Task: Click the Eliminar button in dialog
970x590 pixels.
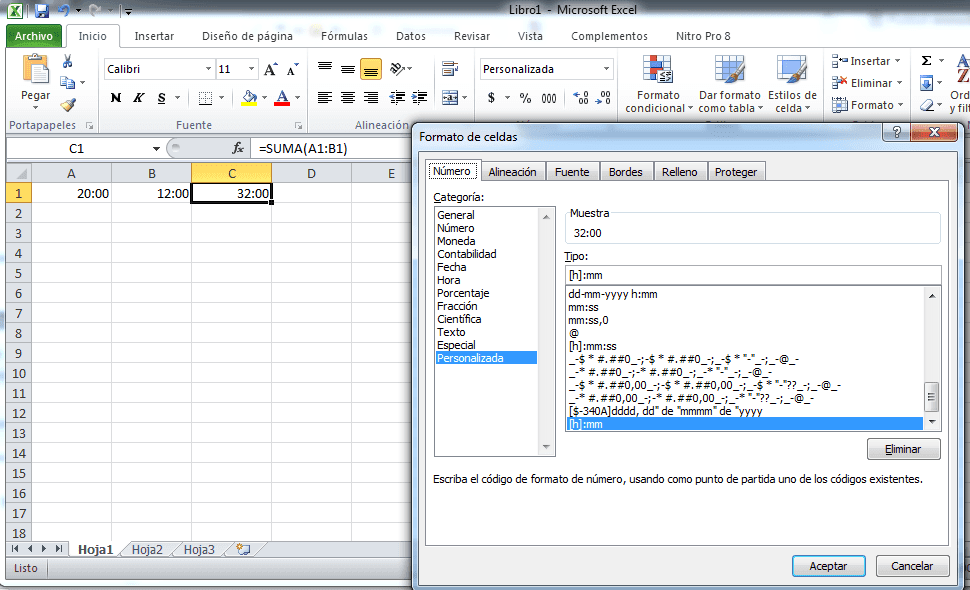Action: click(x=903, y=449)
